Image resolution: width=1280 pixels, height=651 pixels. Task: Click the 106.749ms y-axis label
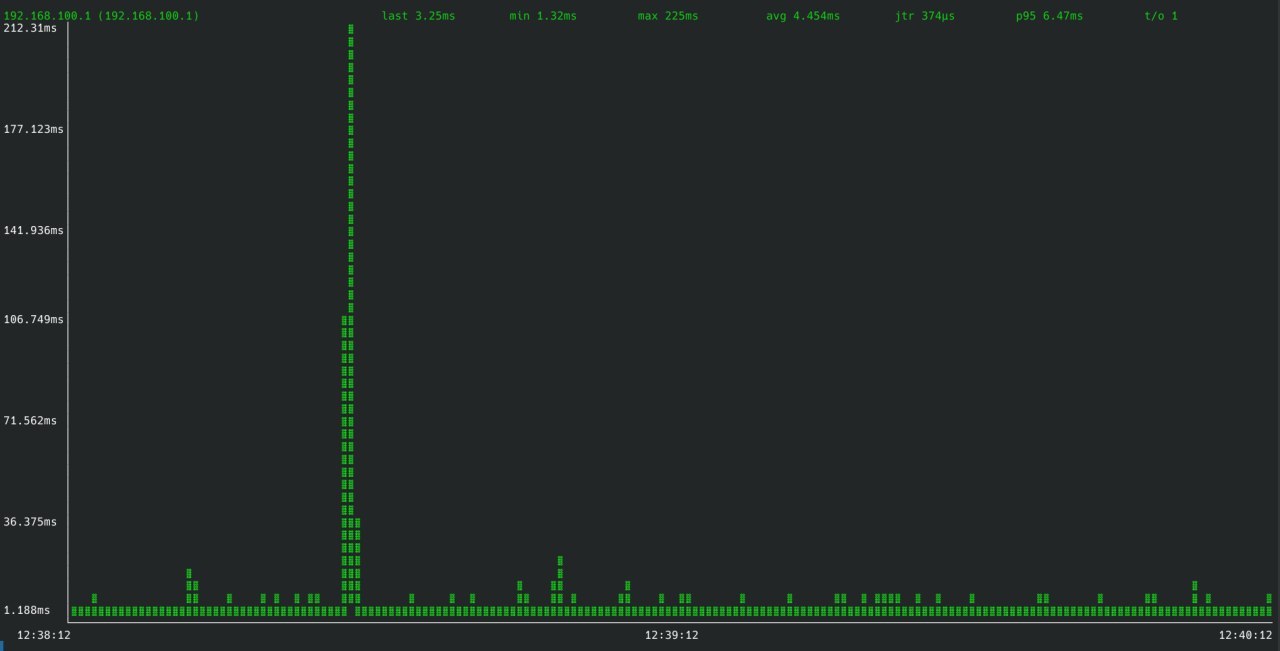(34, 319)
